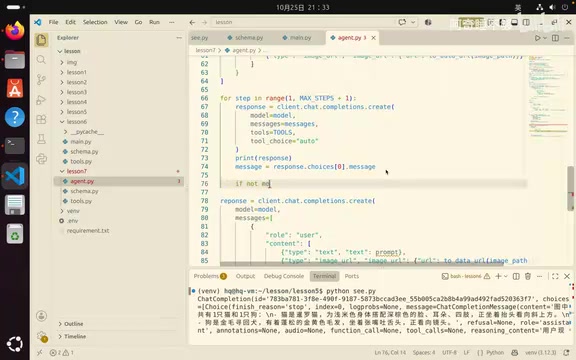Split the editor right
Image resolution: width=576 pixels, height=360 pixels.
click(x=555, y=38)
